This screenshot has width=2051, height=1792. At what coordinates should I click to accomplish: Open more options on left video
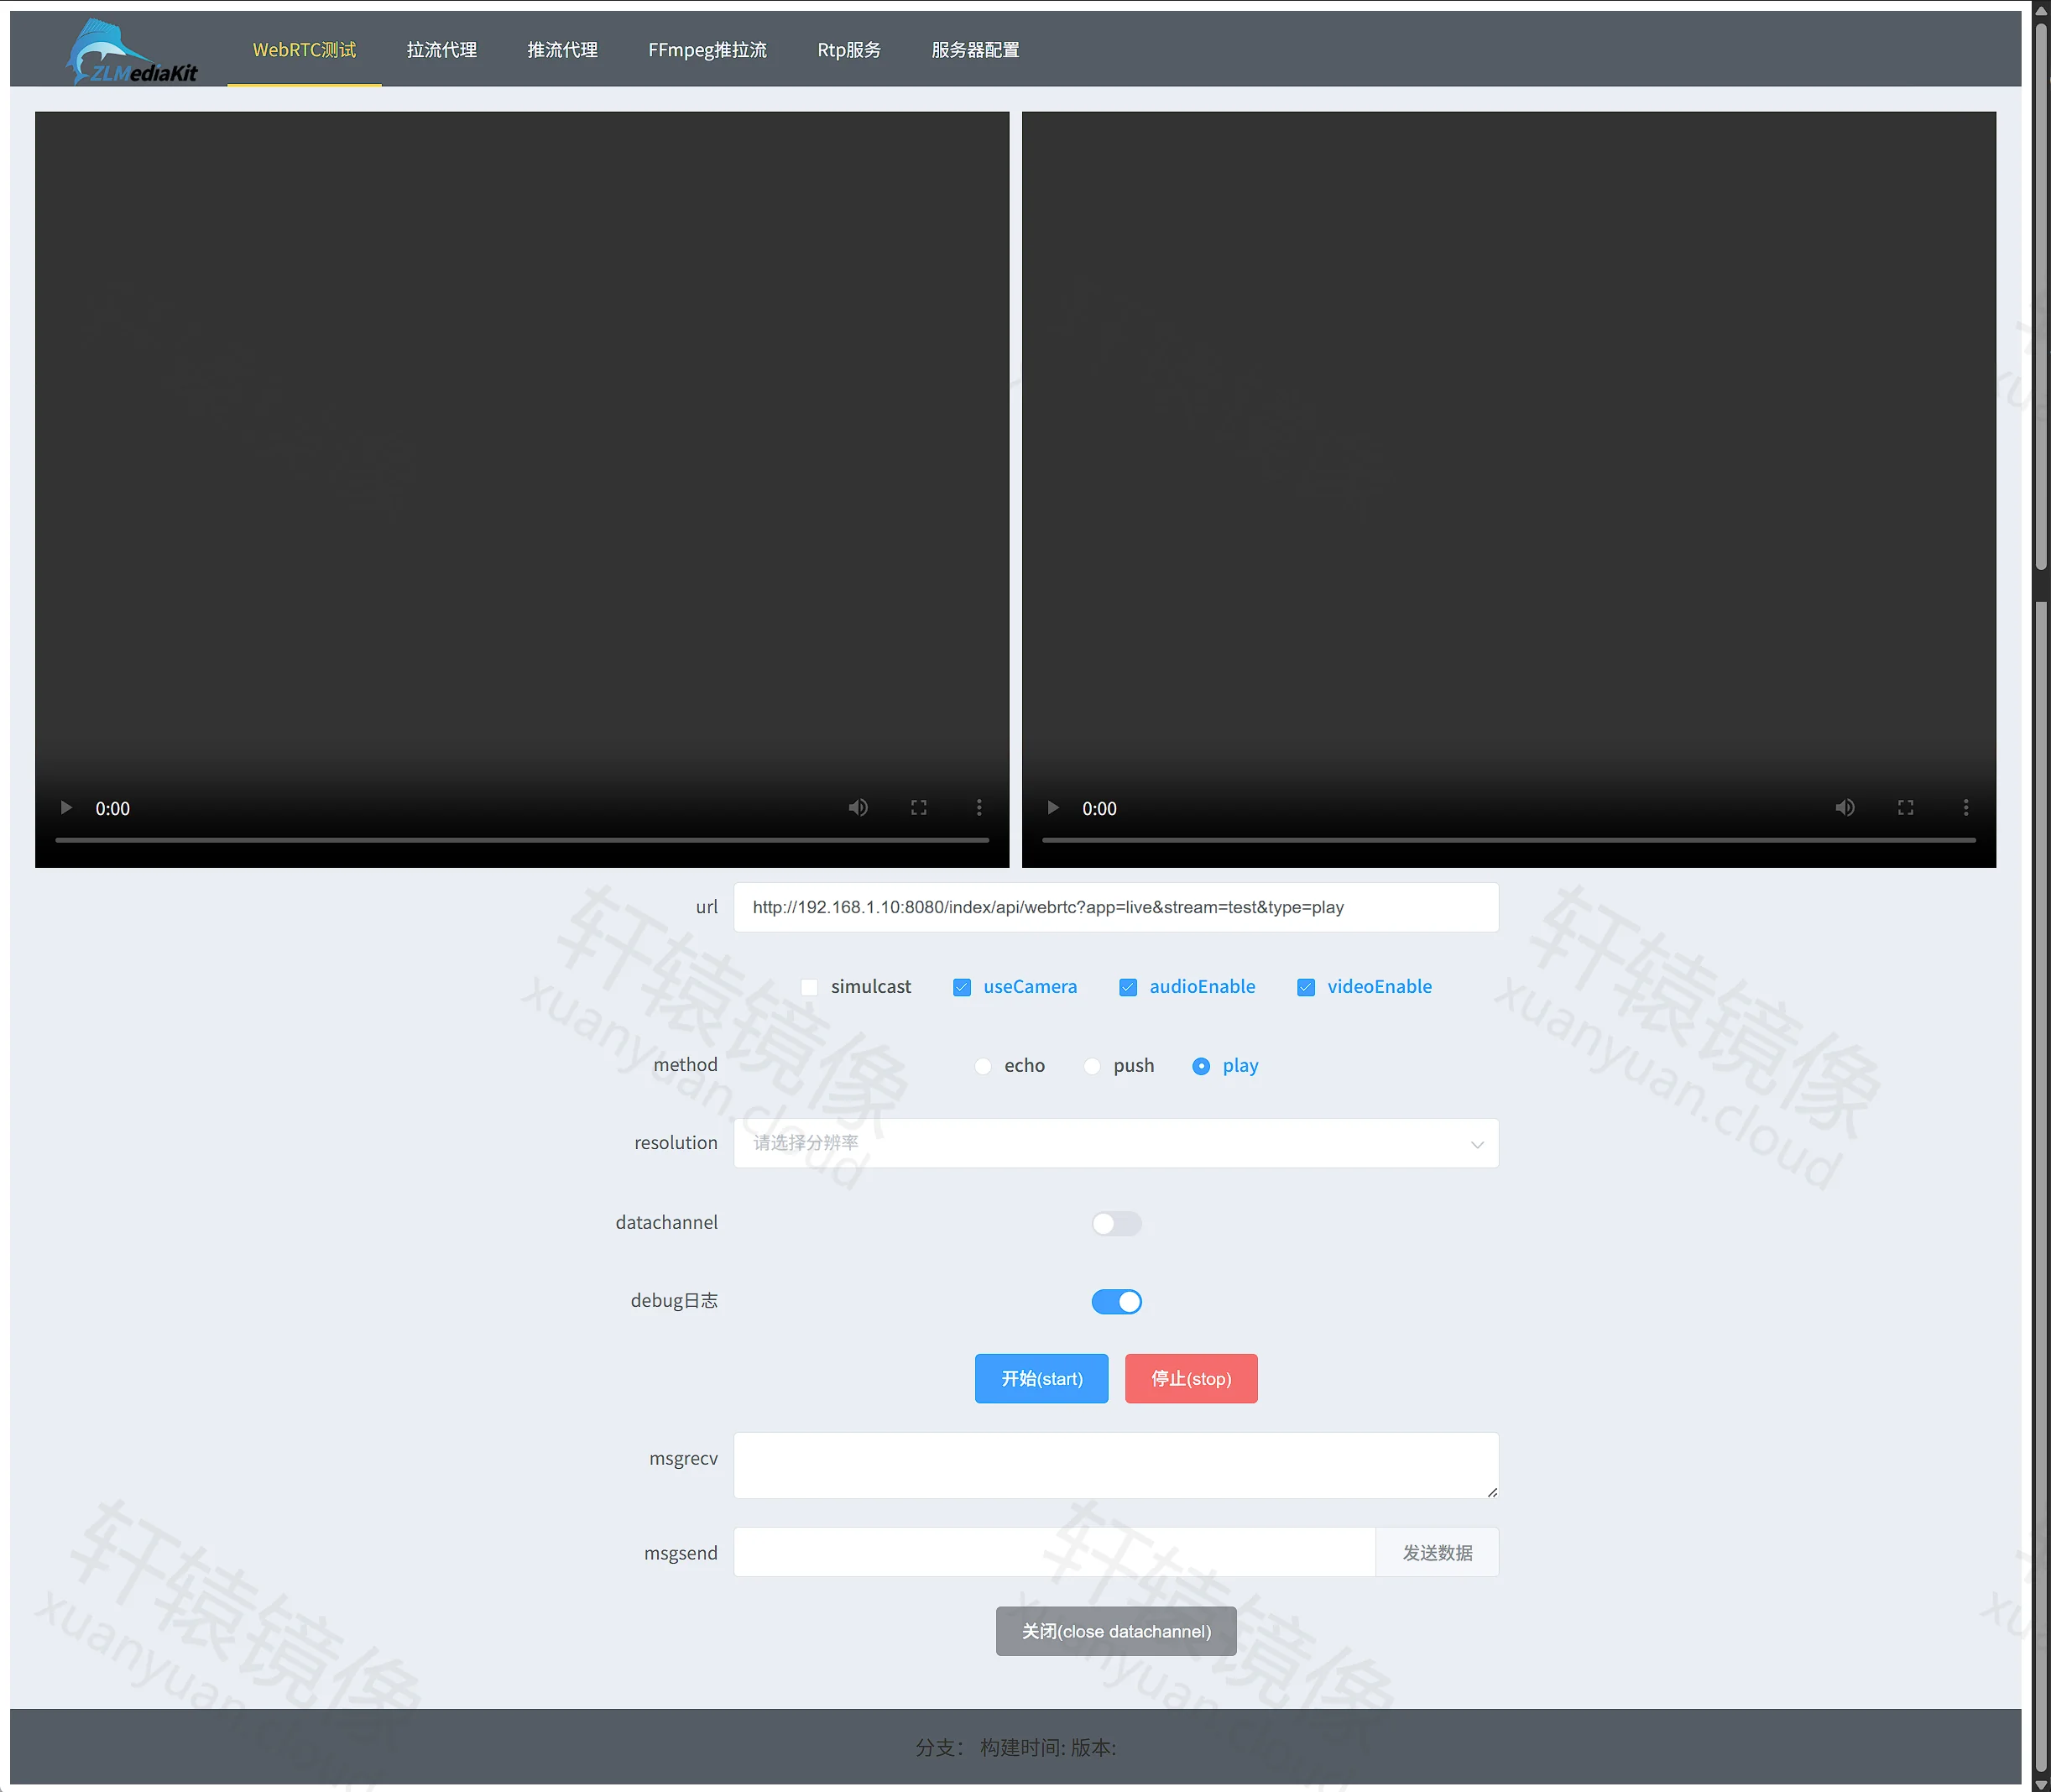click(x=979, y=808)
